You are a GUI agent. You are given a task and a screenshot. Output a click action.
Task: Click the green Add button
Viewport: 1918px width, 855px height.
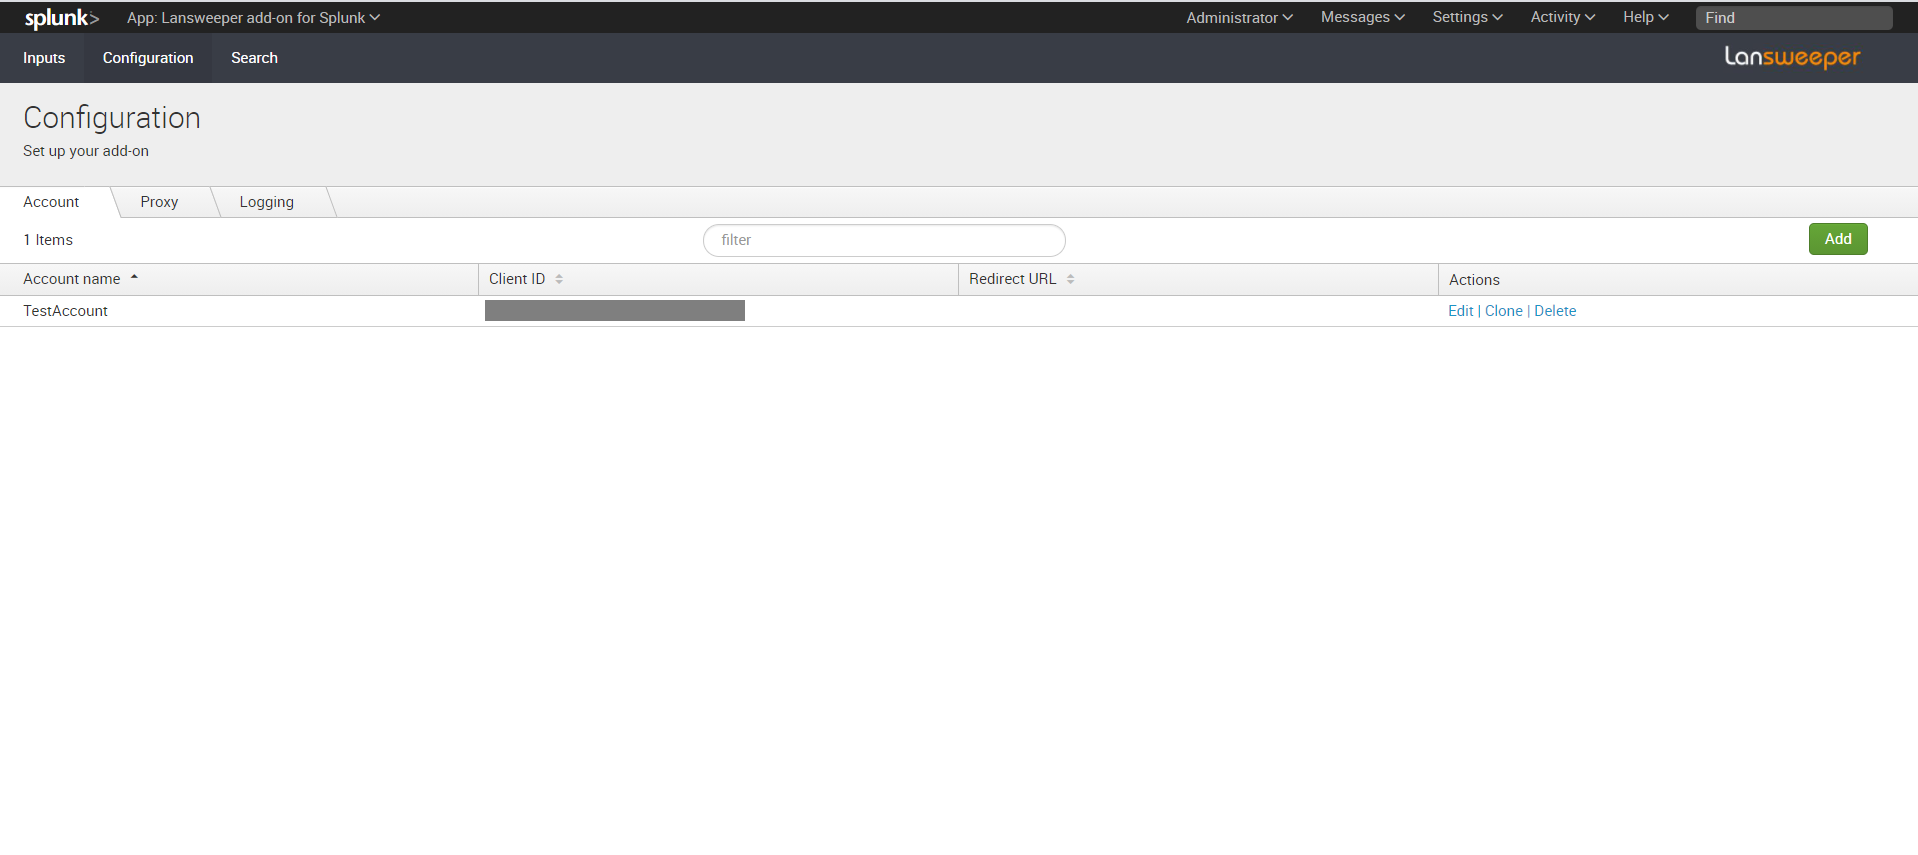(1837, 239)
